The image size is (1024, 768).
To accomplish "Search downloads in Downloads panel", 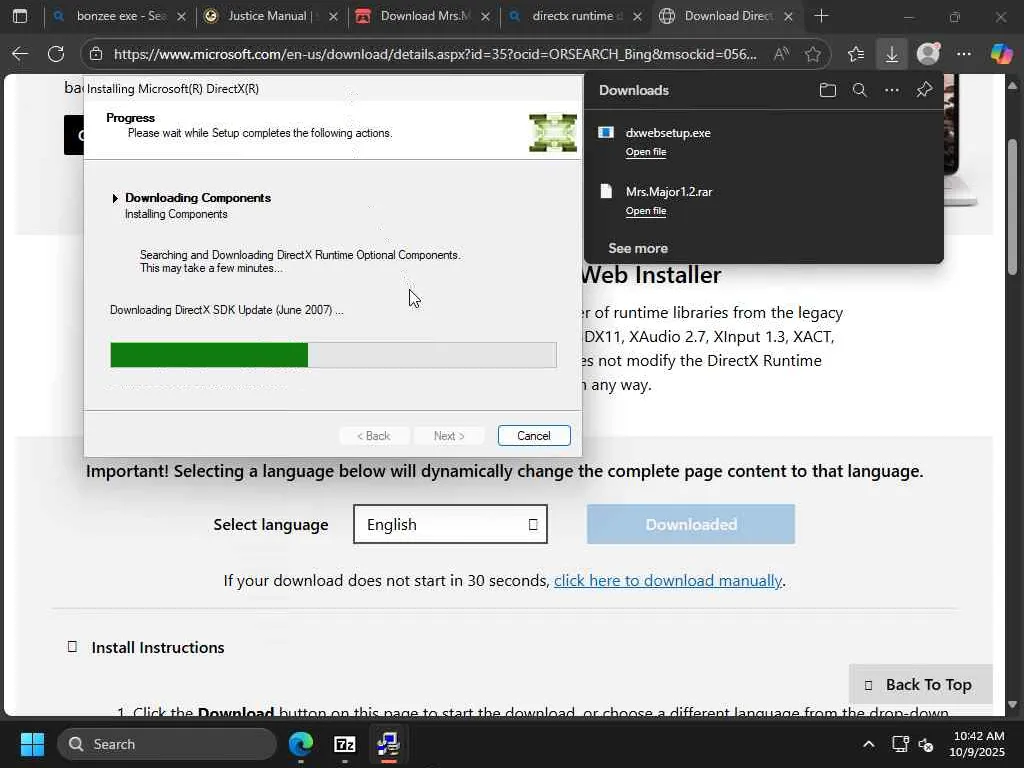I will point(859,90).
